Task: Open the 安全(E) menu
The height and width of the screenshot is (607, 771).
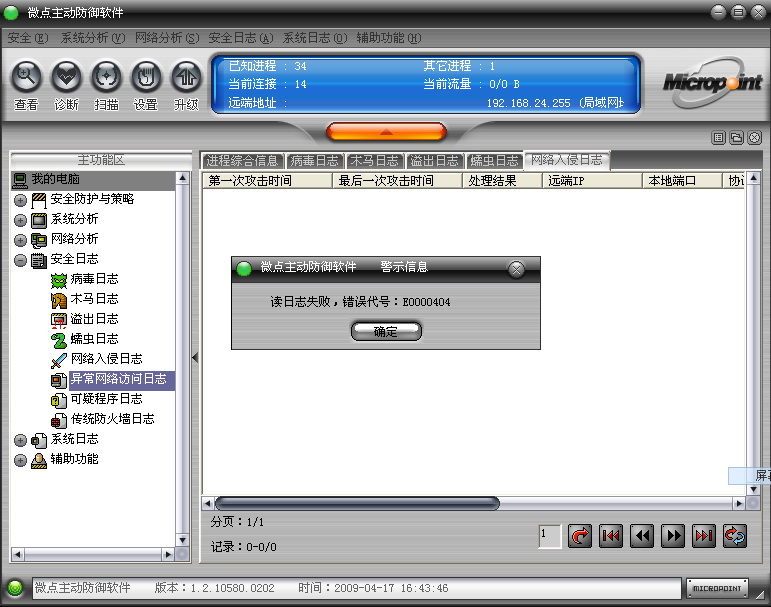Action: [x=28, y=38]
